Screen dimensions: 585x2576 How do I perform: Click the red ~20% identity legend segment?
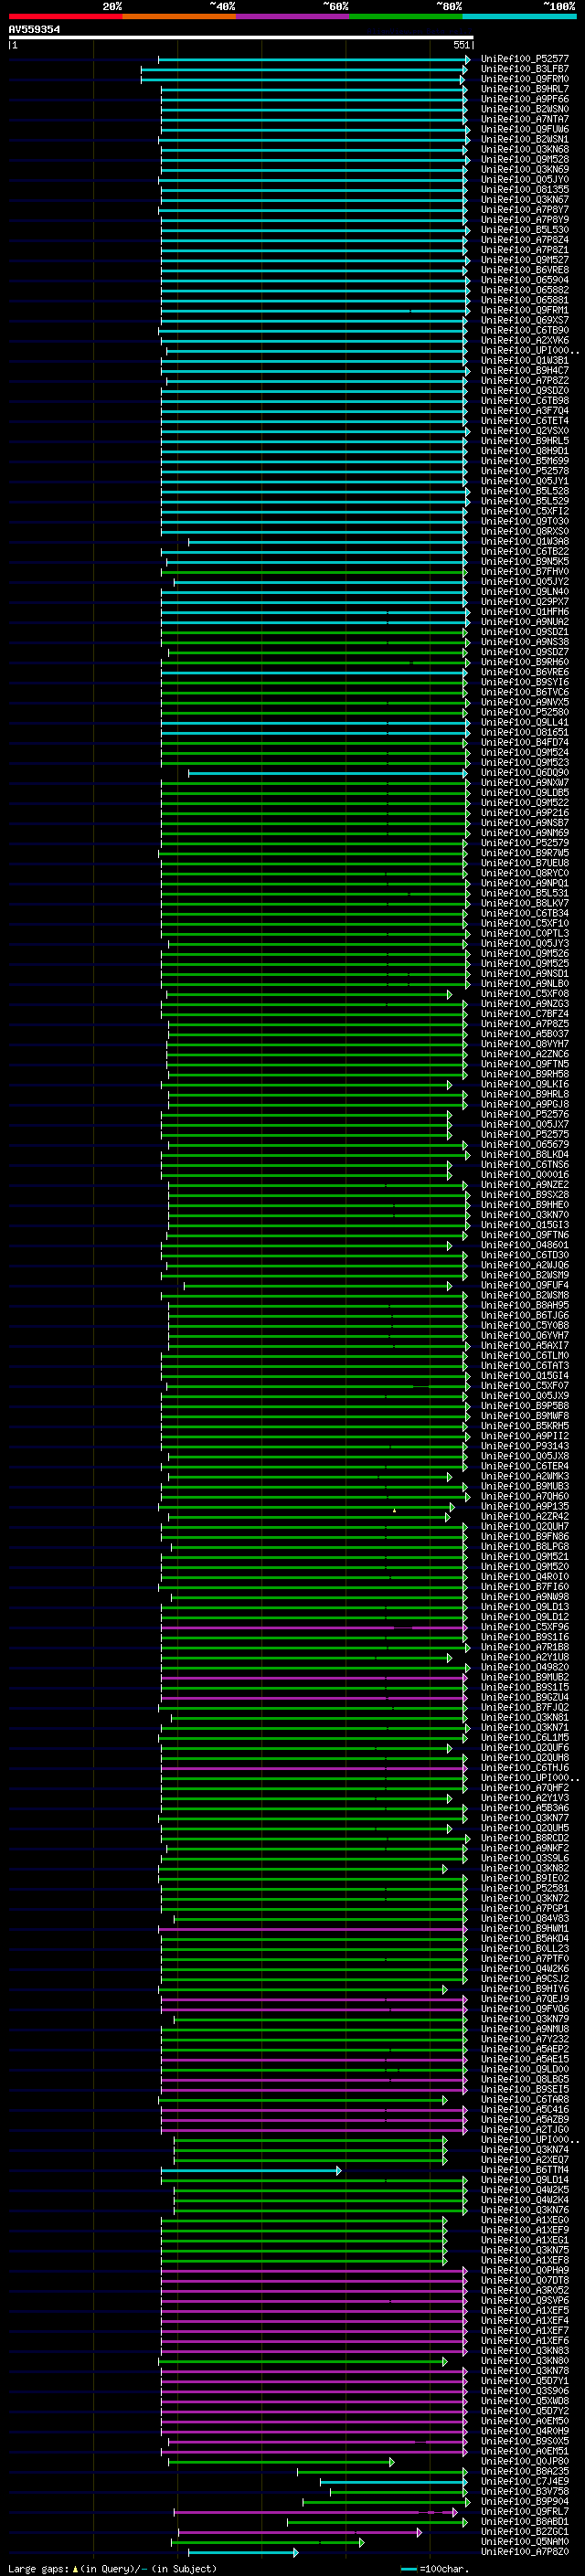[x=65, y=16]
